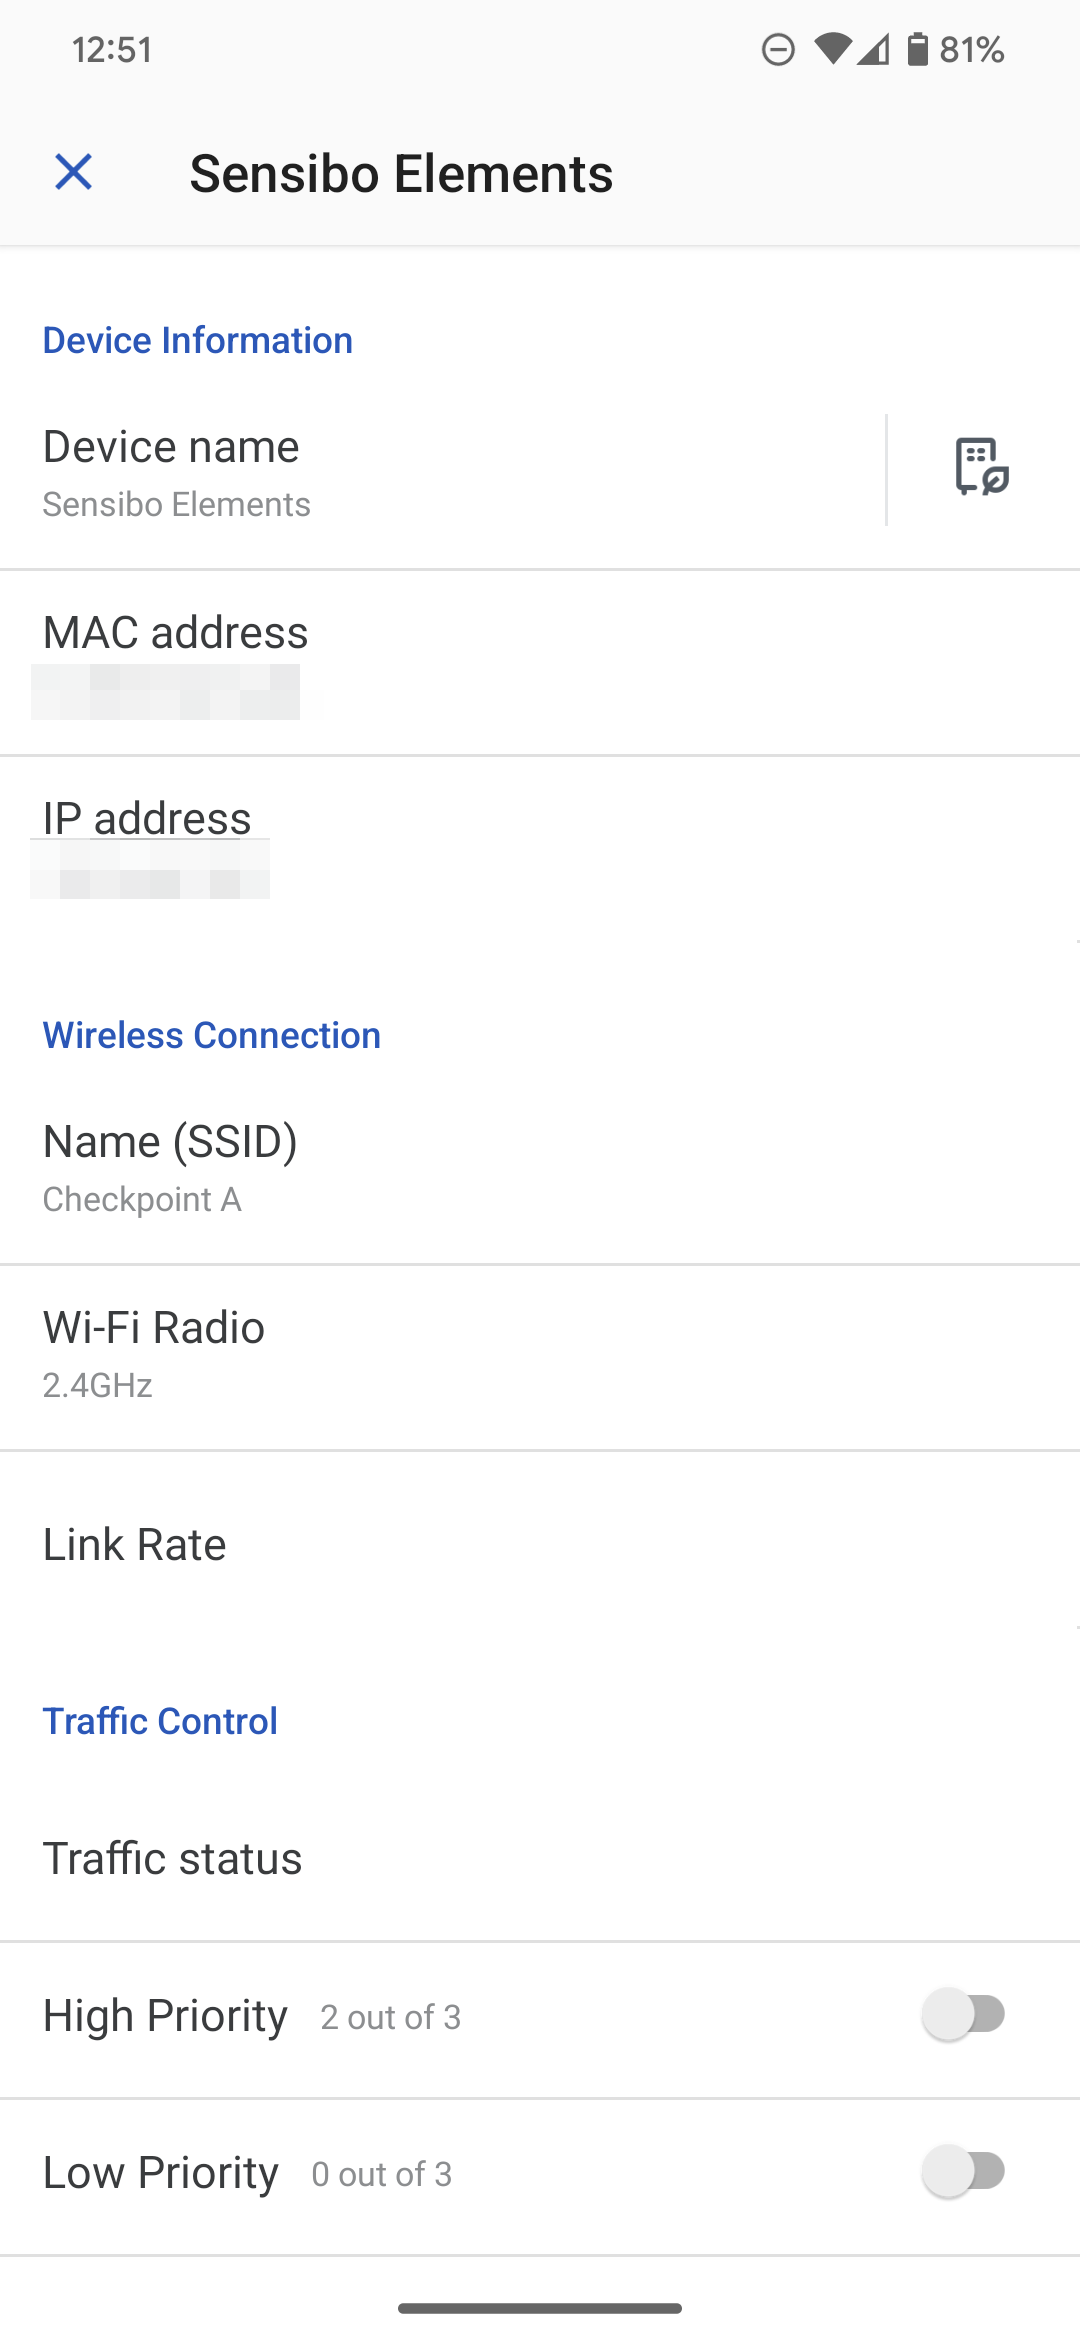Screen dimensions: 1080x2340
Task: Select the Device name row
Action: 440,472
